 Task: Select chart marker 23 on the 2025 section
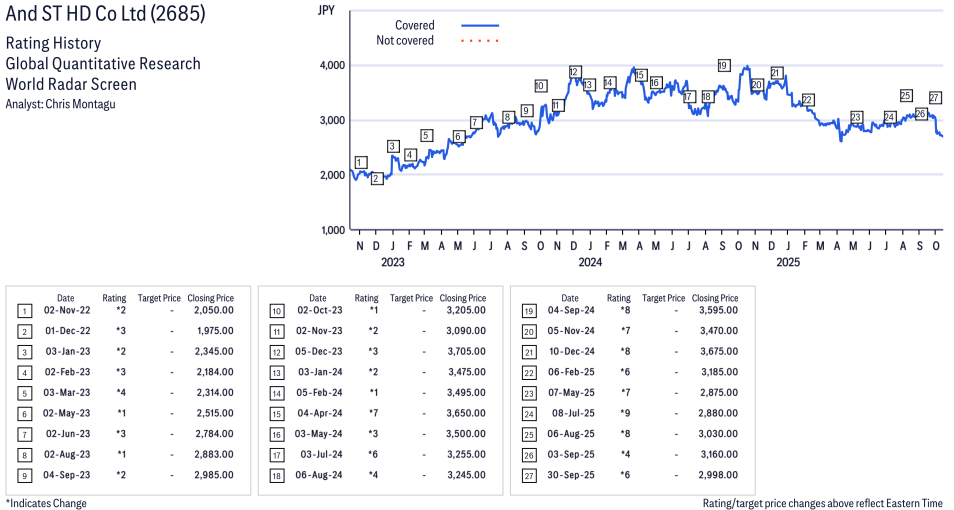point(856,118)
